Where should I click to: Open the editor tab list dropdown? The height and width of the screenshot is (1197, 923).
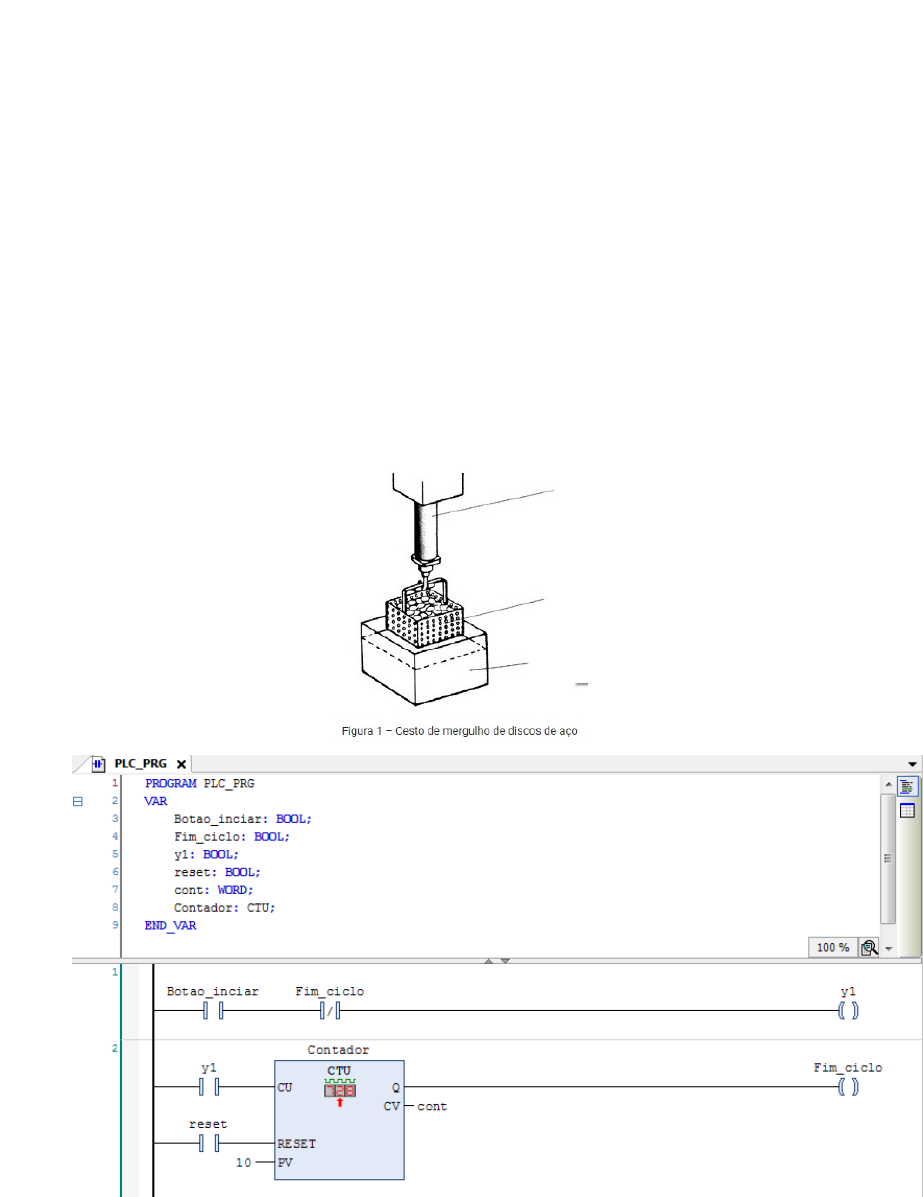[x=912, y=763]
